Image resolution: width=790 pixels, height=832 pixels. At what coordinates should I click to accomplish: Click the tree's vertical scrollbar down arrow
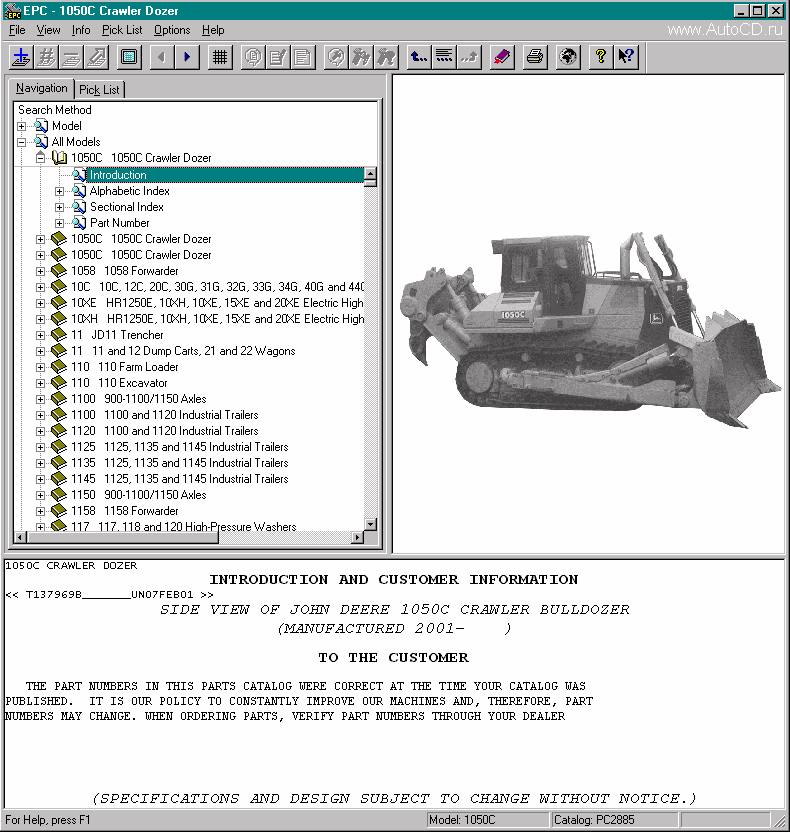[x=370, y=524]
